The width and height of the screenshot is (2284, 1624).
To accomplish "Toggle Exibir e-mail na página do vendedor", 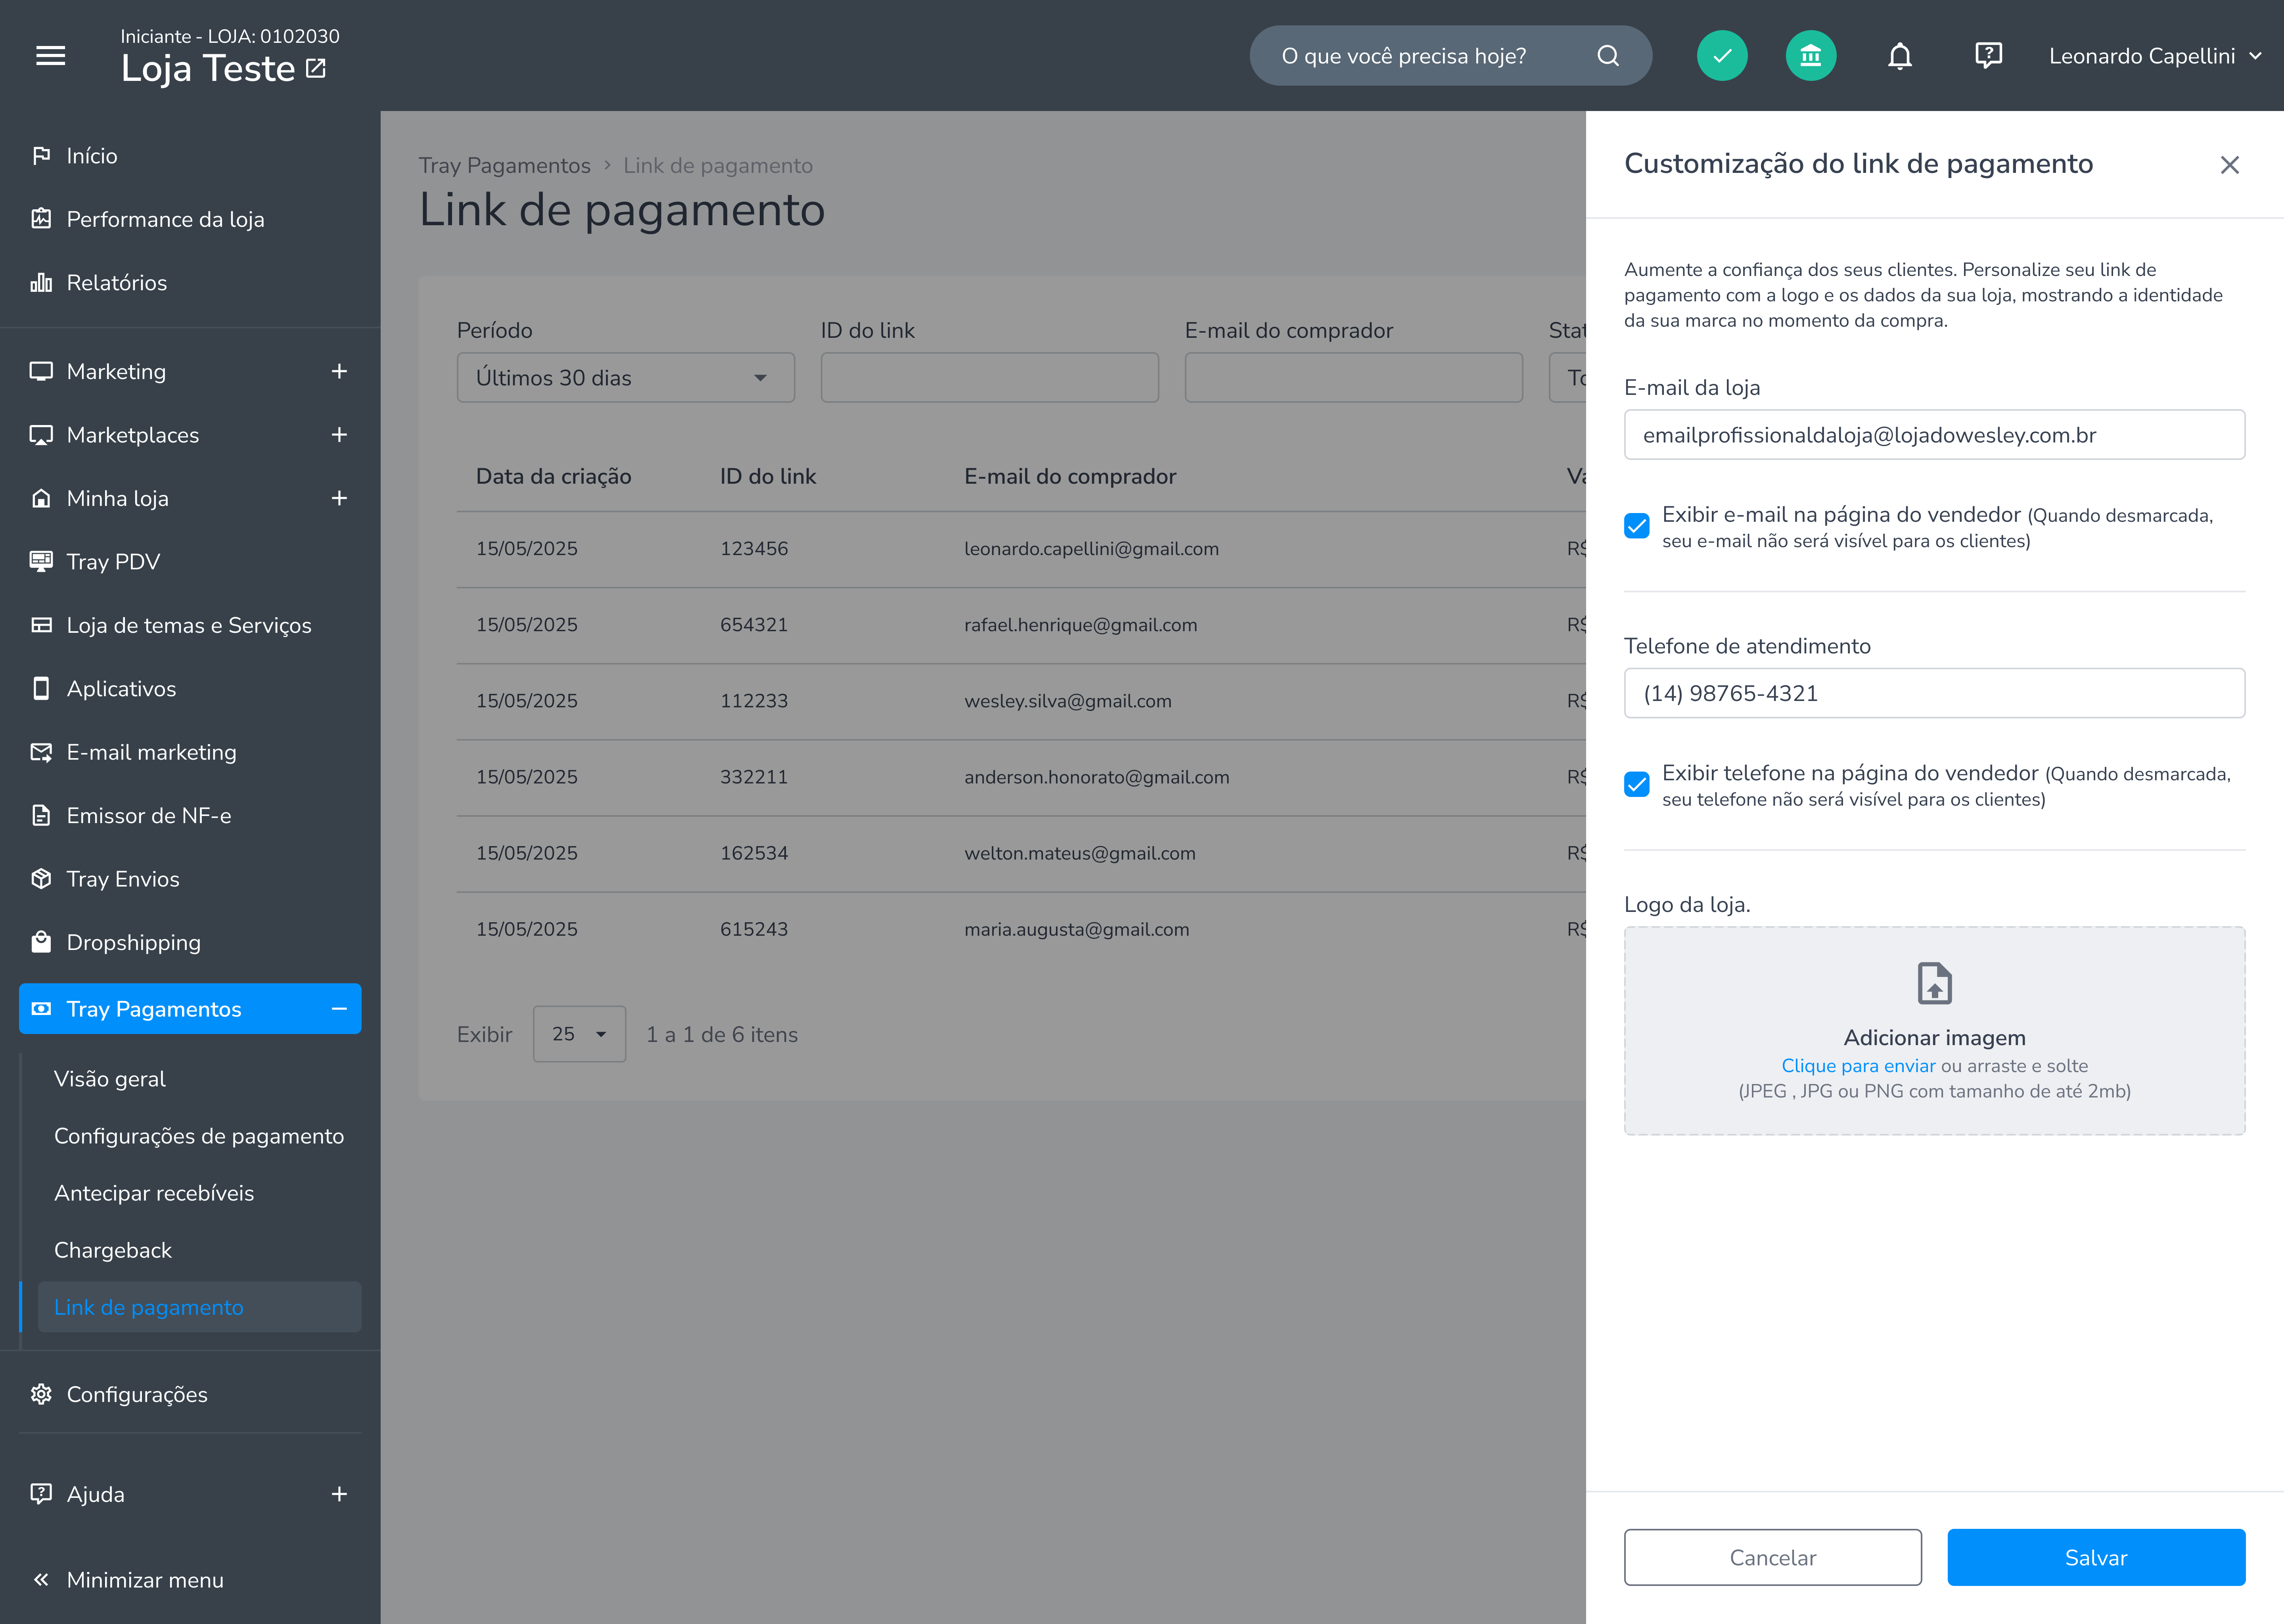I will click(x=1637, y=526).
